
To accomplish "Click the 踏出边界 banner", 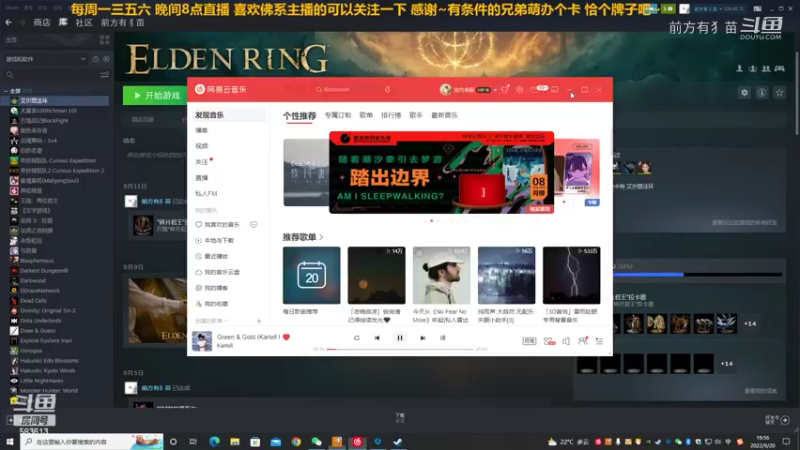I will click(x=441, y=172).
